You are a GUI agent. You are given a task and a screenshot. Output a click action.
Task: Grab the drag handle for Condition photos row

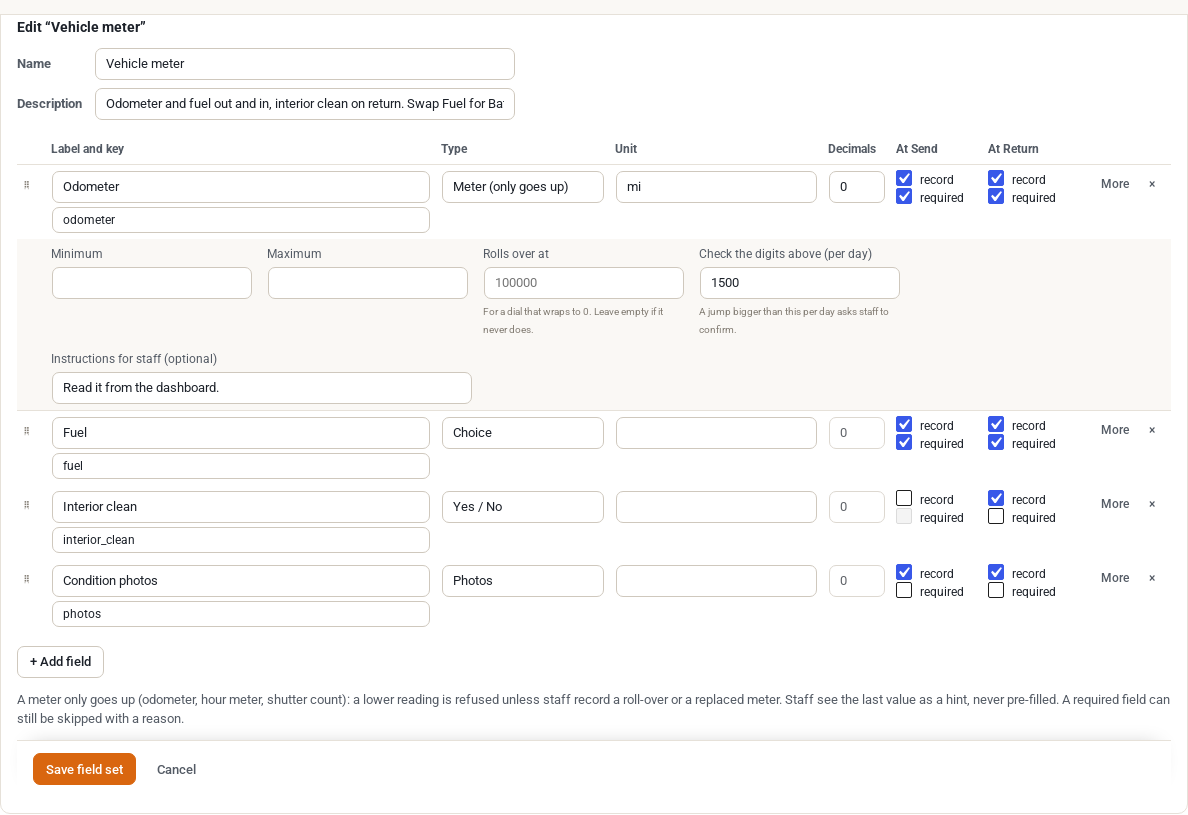[27, 579]
